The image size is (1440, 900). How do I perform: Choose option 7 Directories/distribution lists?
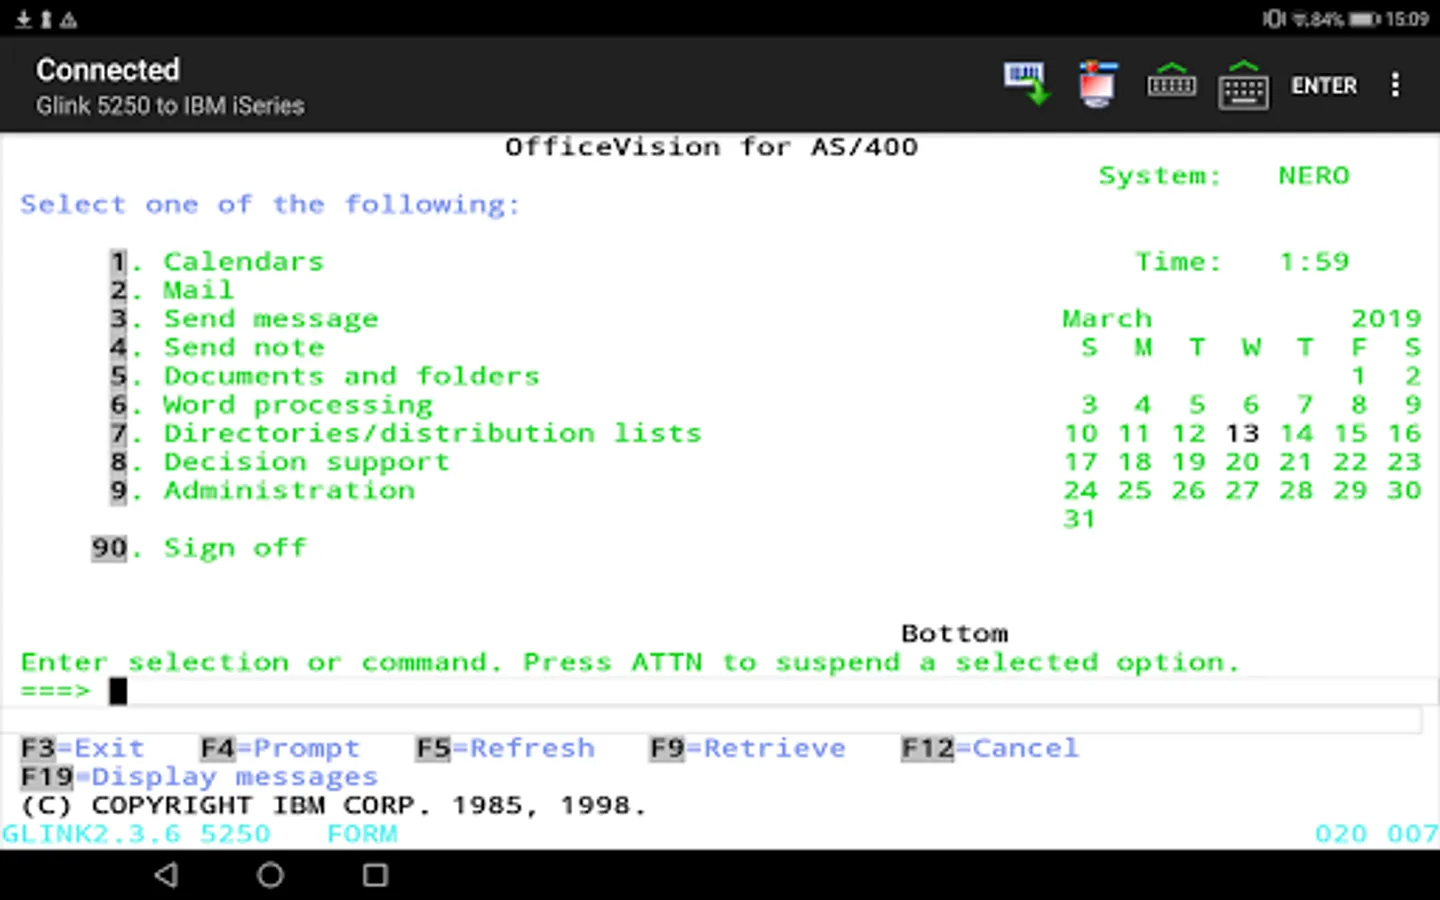406,434
